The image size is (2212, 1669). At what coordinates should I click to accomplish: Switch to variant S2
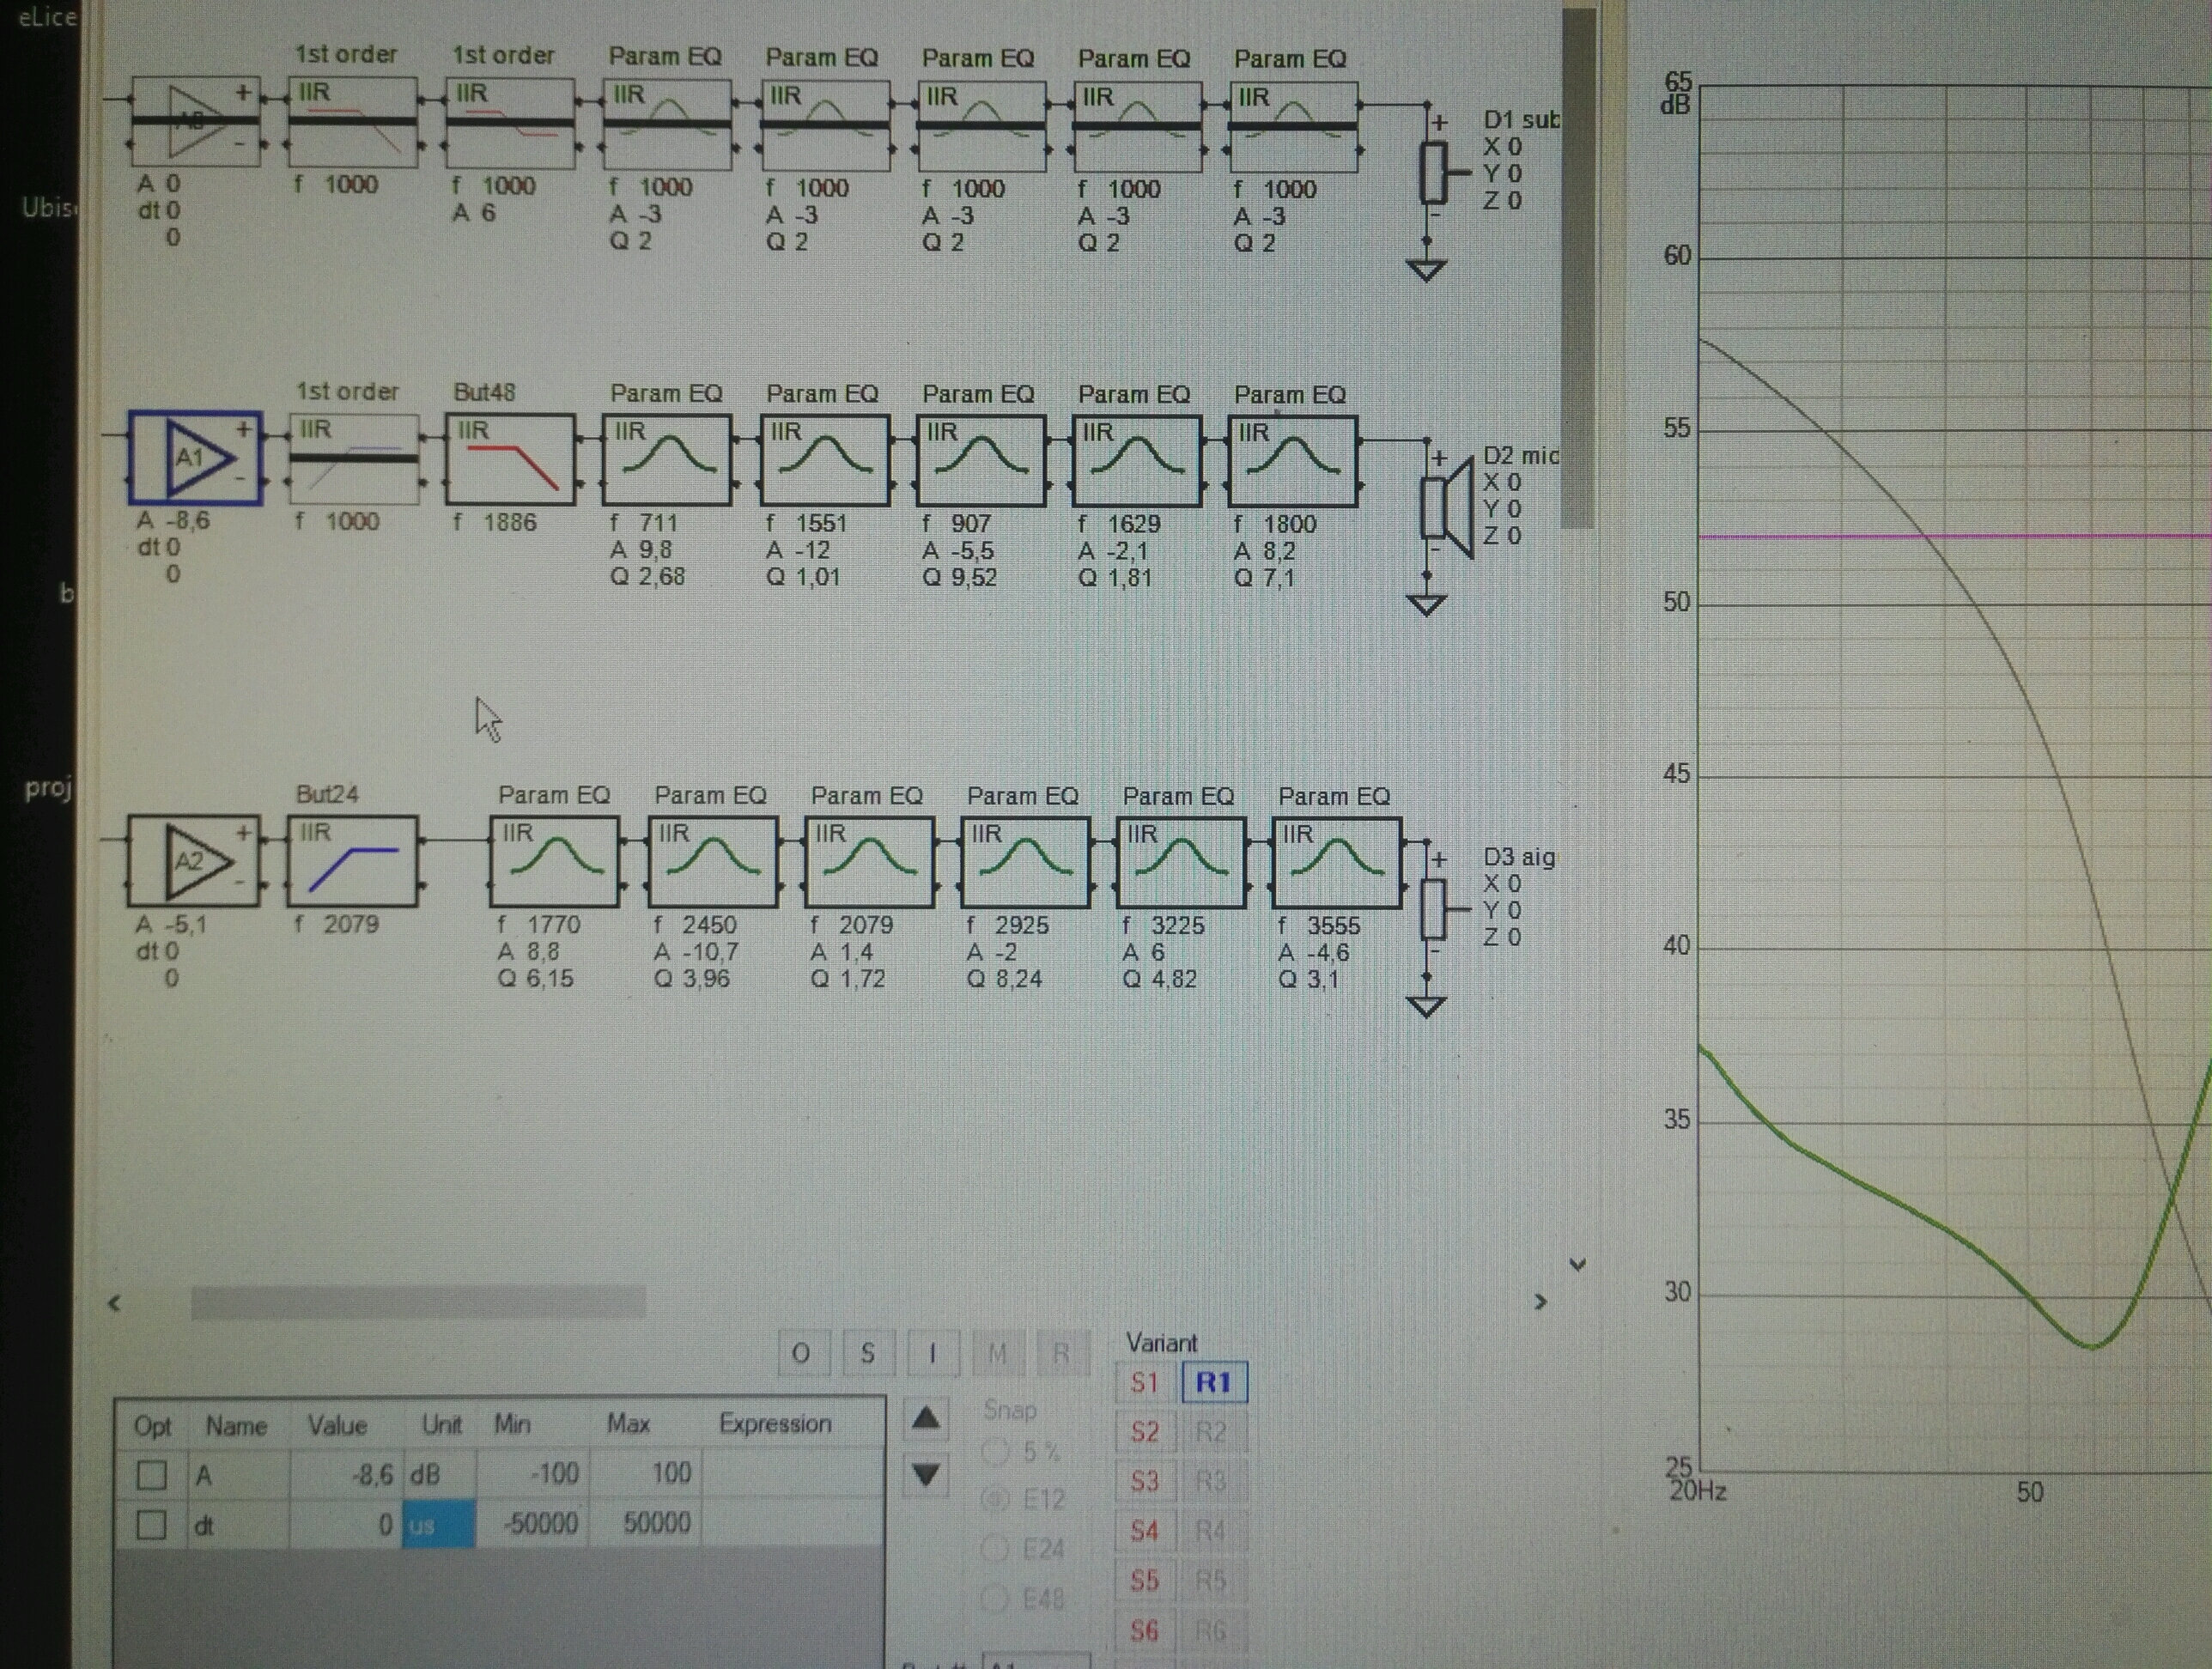(1145, 1432)
